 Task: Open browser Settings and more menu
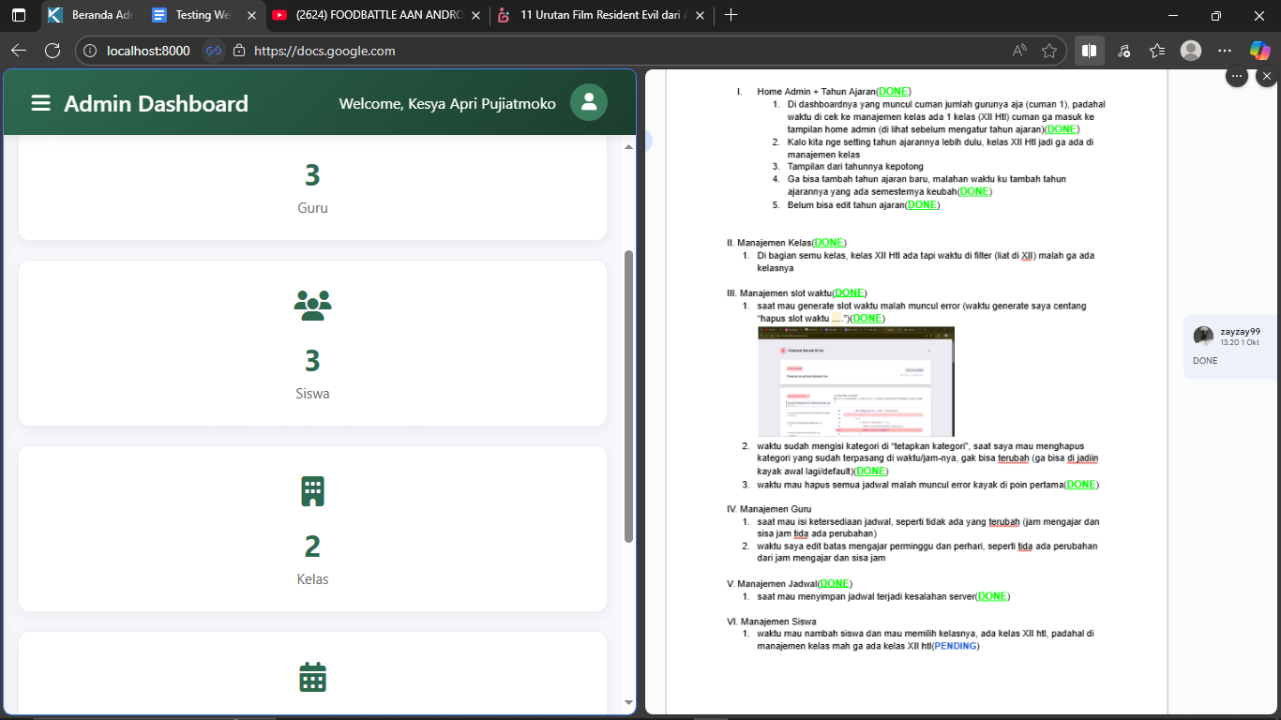(x=1225, y=50)
